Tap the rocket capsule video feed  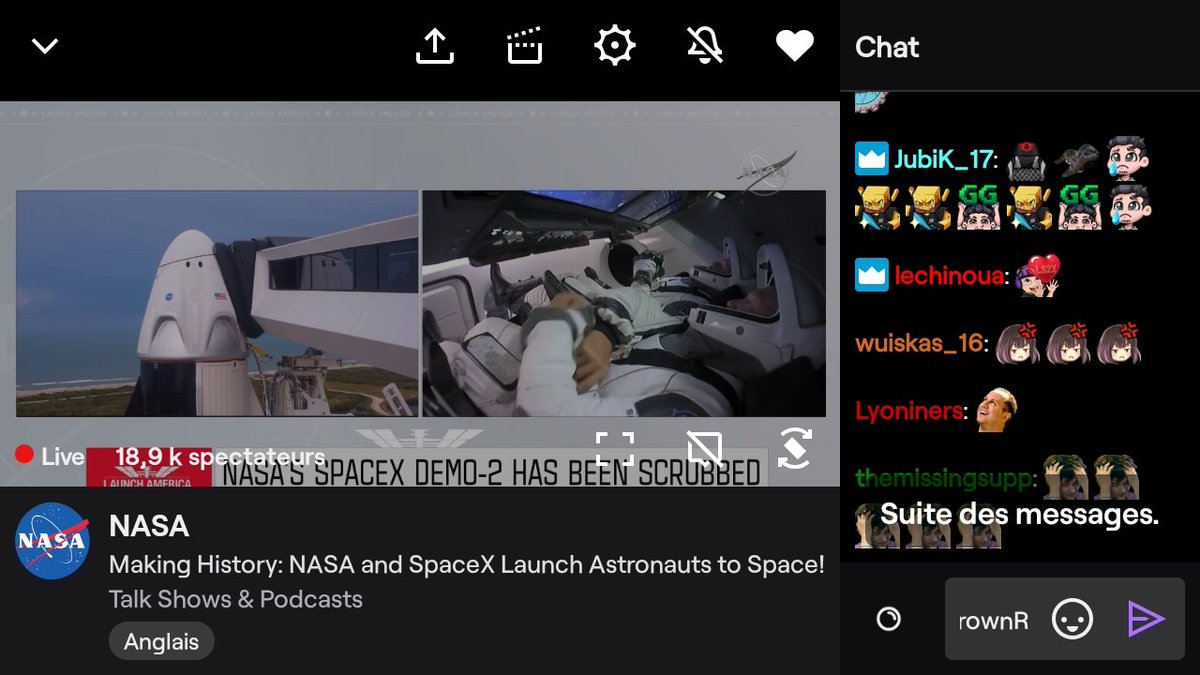point(217,303)
